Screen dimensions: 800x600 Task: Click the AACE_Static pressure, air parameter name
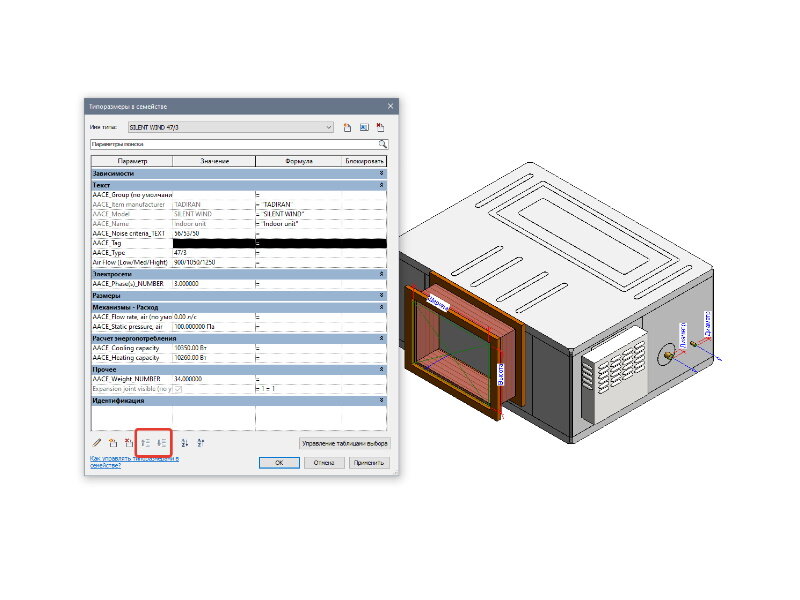pyautogui.click(x=128, y=327)
